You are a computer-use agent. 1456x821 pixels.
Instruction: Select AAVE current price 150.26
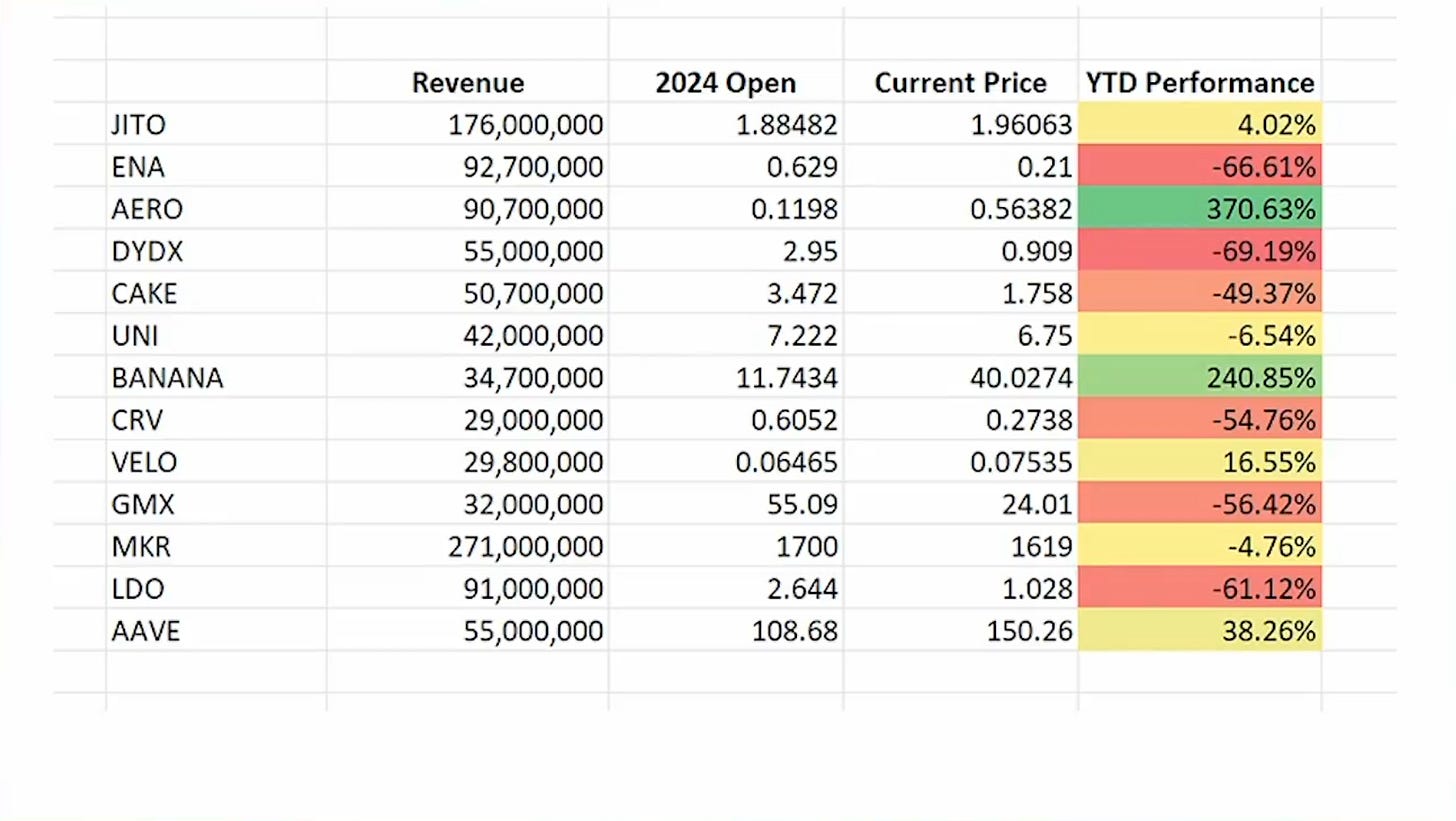960,630
